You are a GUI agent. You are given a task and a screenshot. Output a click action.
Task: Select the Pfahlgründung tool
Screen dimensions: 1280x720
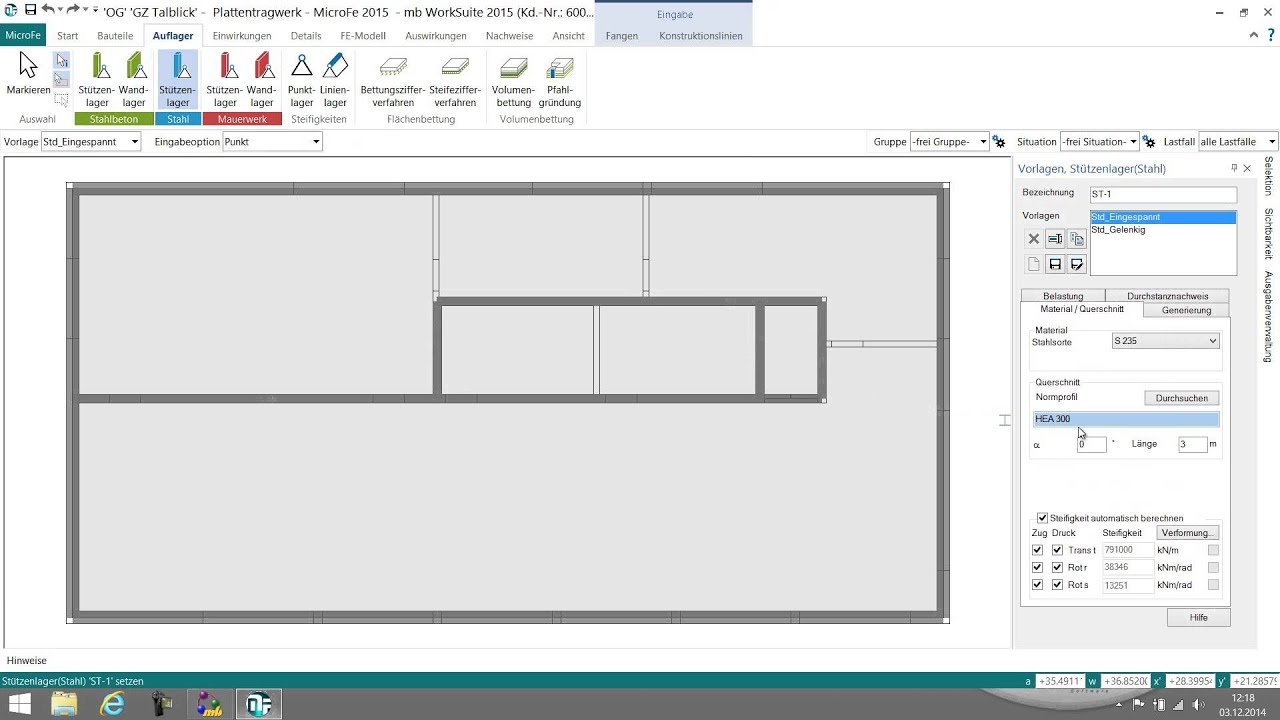[560, 80]
